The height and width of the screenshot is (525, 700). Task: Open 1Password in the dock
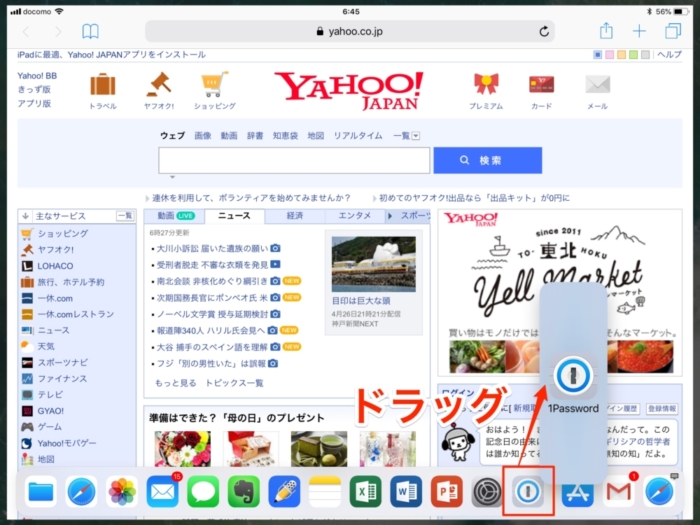click(528, 492)
